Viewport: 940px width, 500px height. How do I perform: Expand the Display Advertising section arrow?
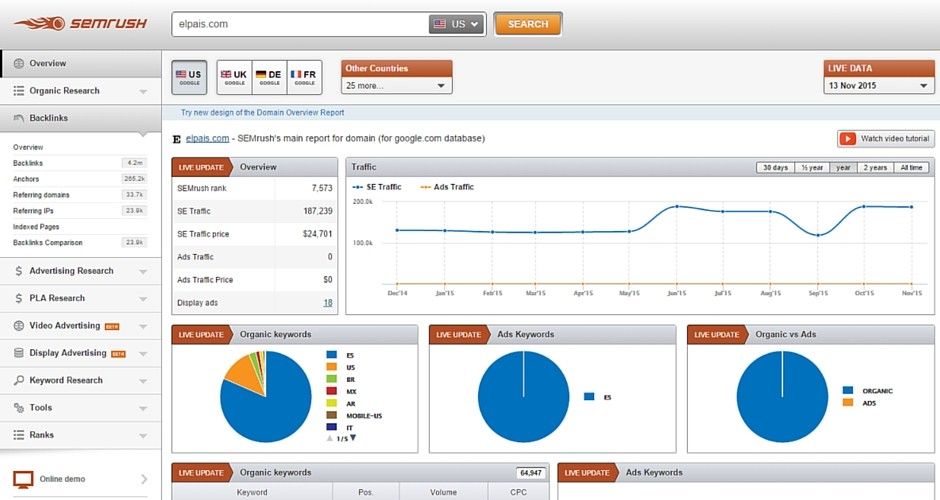[143, 354]
